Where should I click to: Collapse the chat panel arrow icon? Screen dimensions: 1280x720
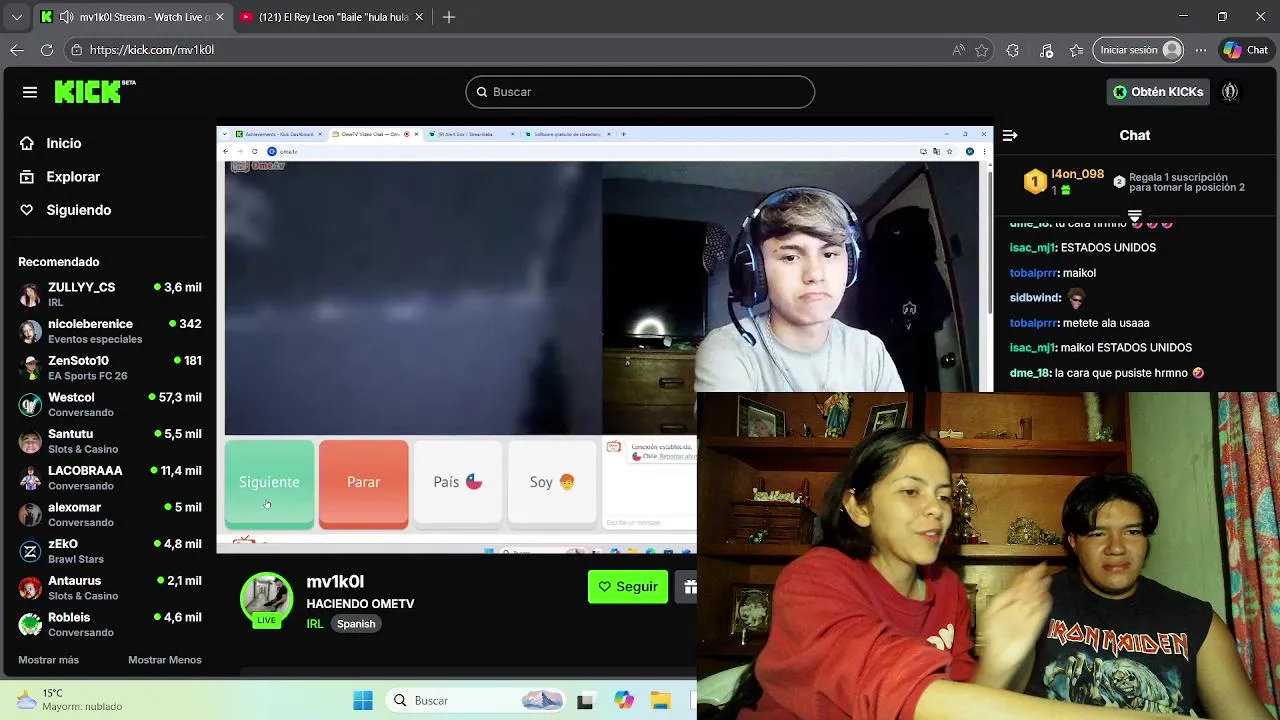coord(1010,135)
